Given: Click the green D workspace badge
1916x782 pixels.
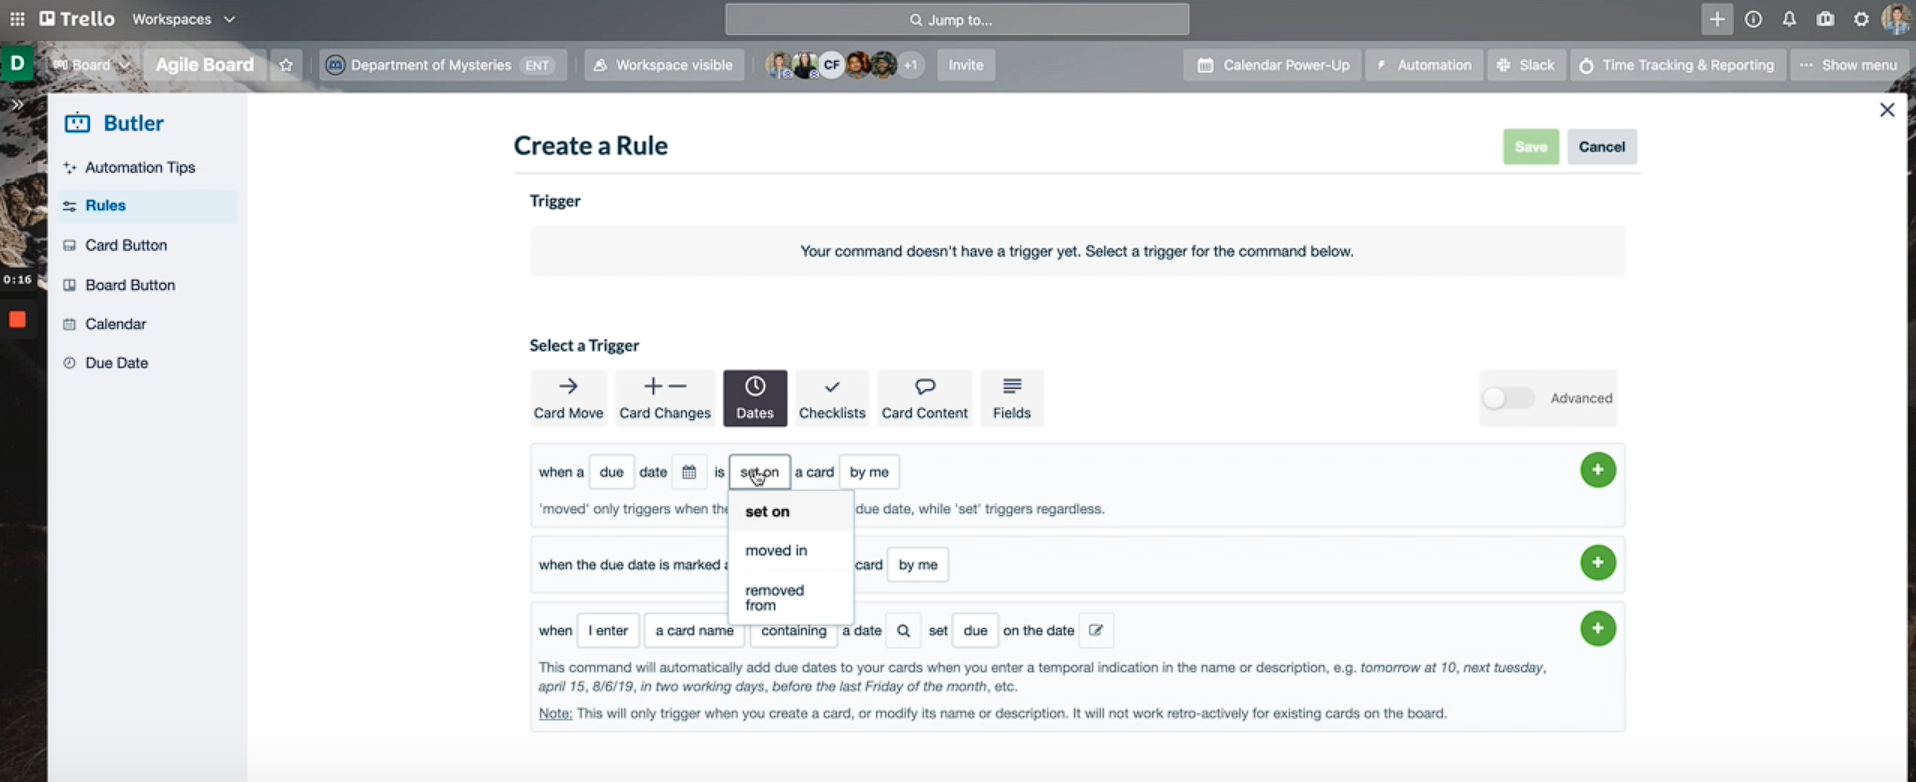Looking at the screenshot, I should pos(17,63).
